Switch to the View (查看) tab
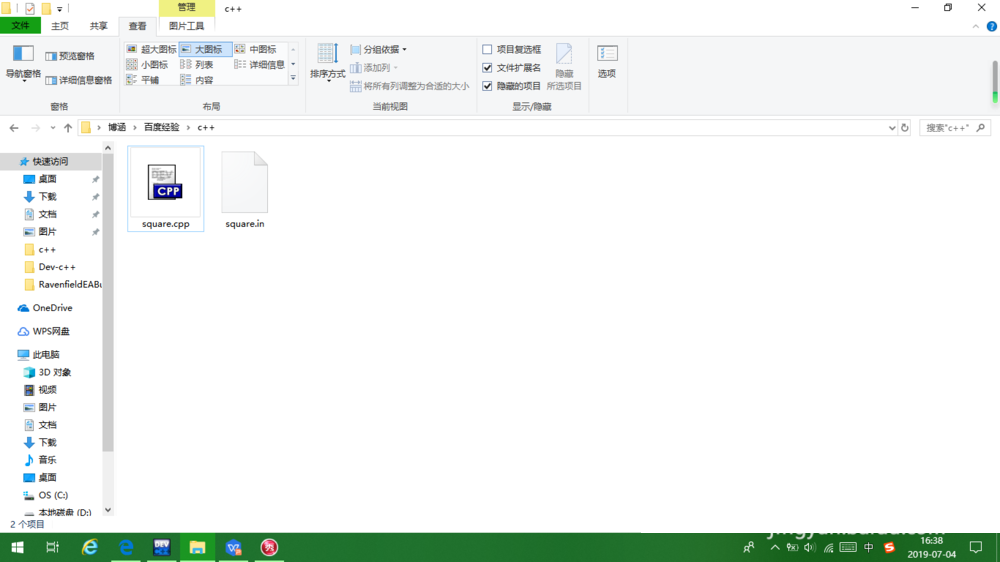Viewport: 1000px width, 562px height. [137, 26]
